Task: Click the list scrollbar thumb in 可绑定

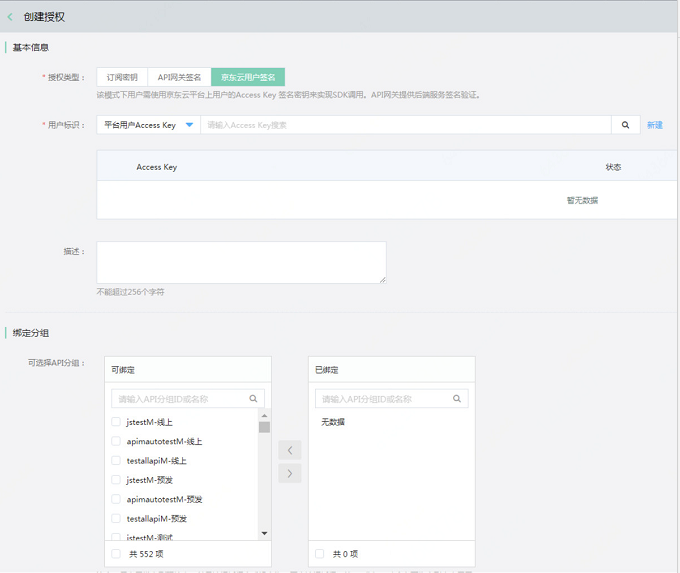Action: pos(265,427)
